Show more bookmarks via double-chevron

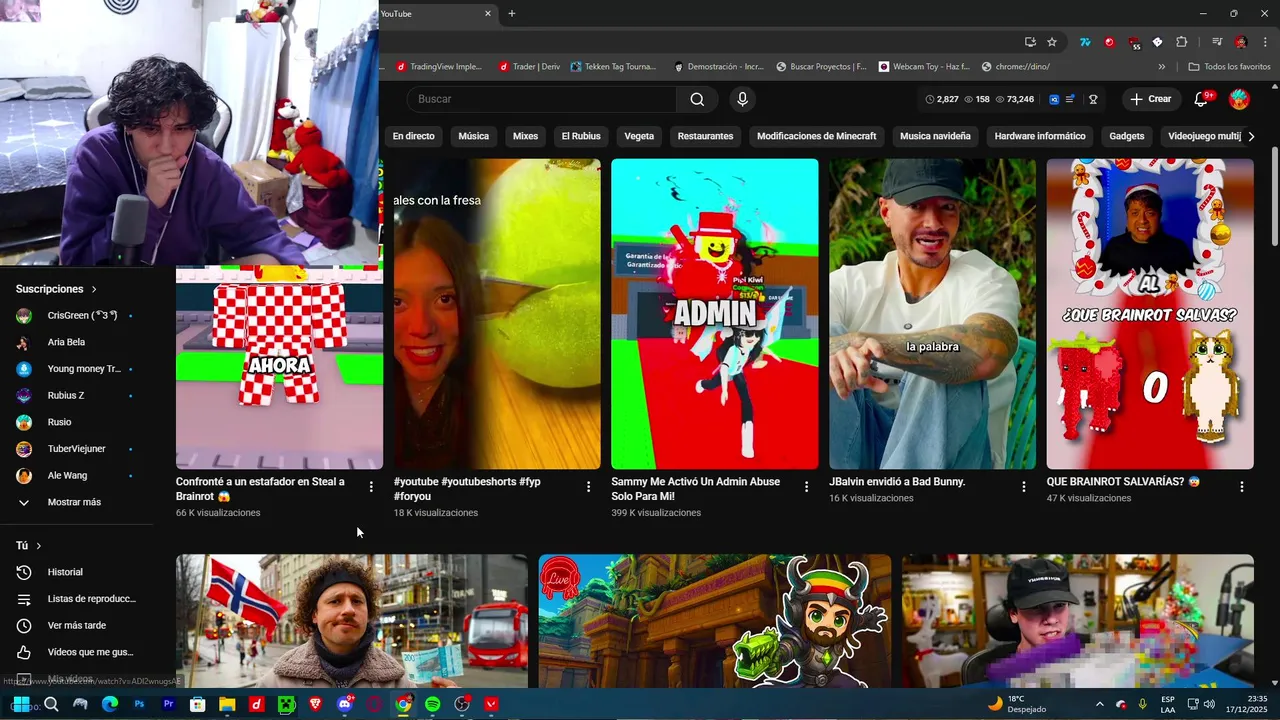coord(1161,67)
